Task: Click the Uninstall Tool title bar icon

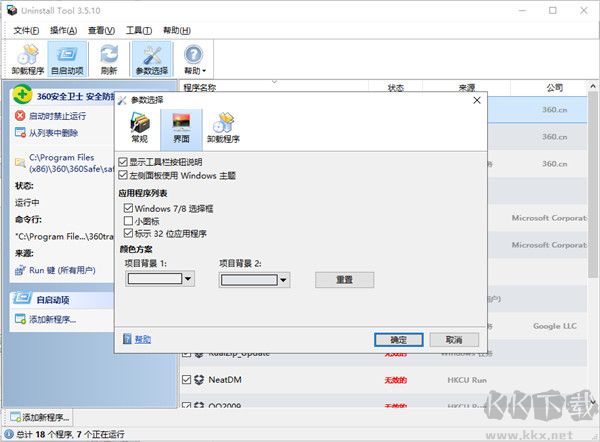Action: point(11,10)
